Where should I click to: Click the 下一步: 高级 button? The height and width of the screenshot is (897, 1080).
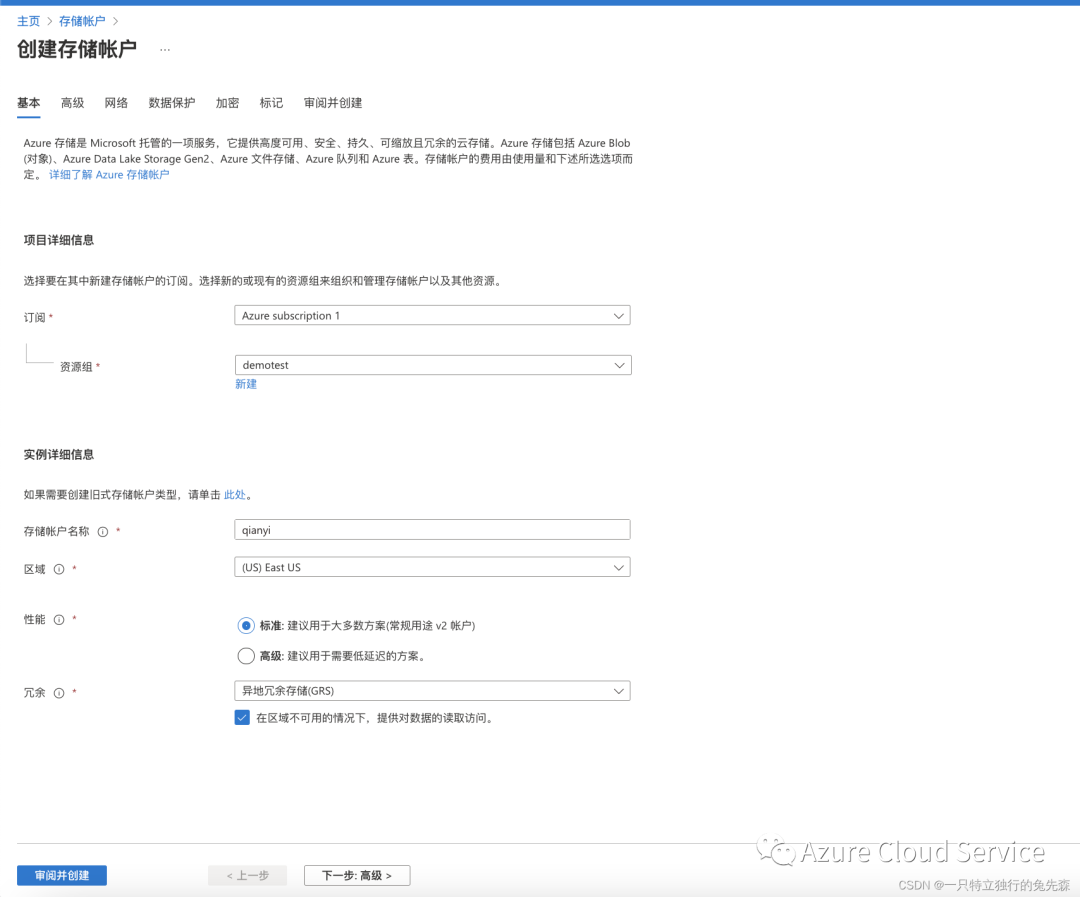coord(357,875)
